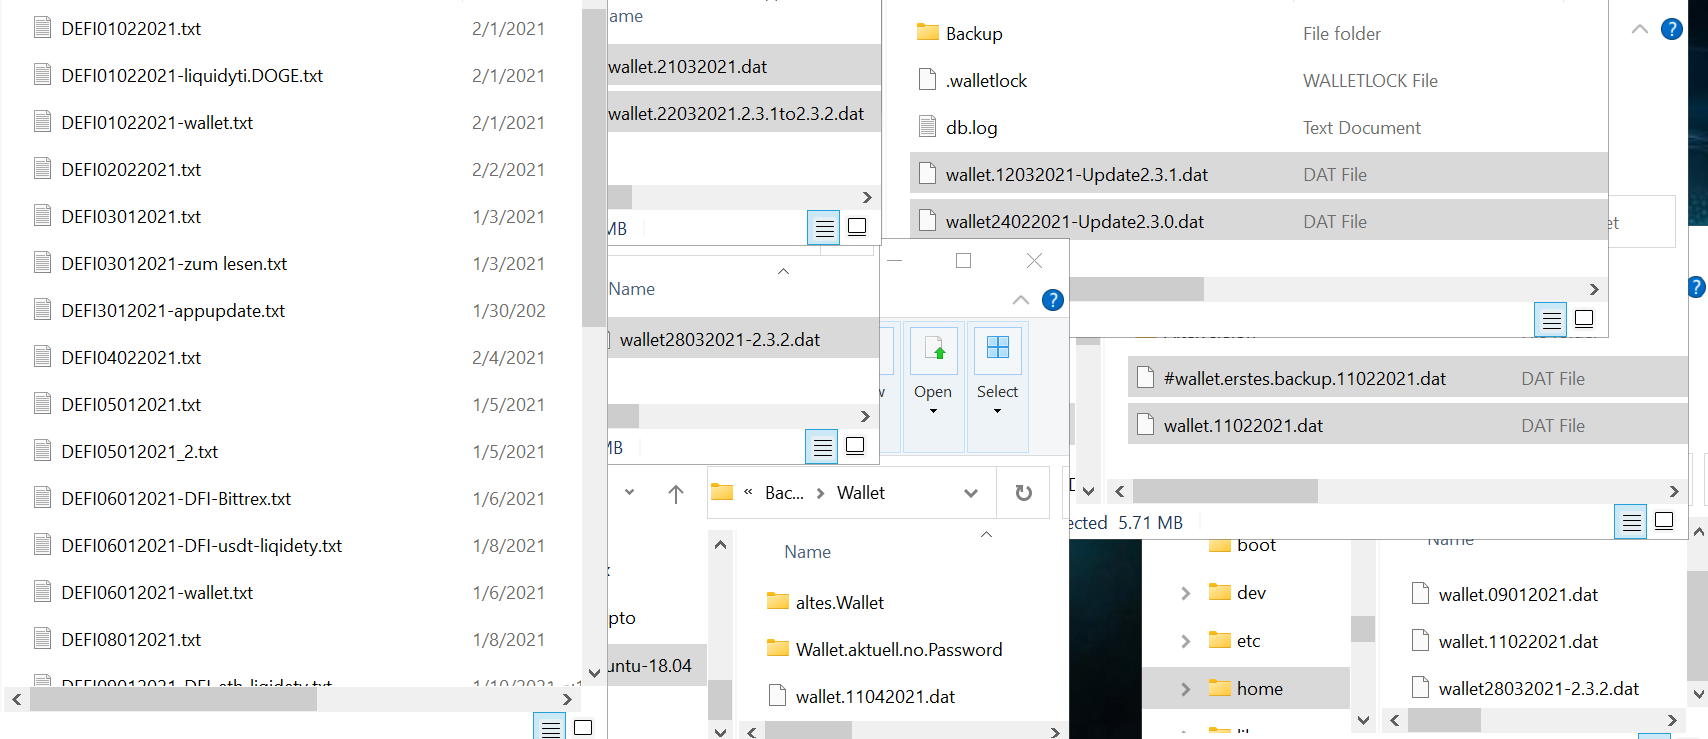Click wallet24022021-Update2.3.0.dat file icon
This screenshot has height=739, width=1708.
coord(928,220)
